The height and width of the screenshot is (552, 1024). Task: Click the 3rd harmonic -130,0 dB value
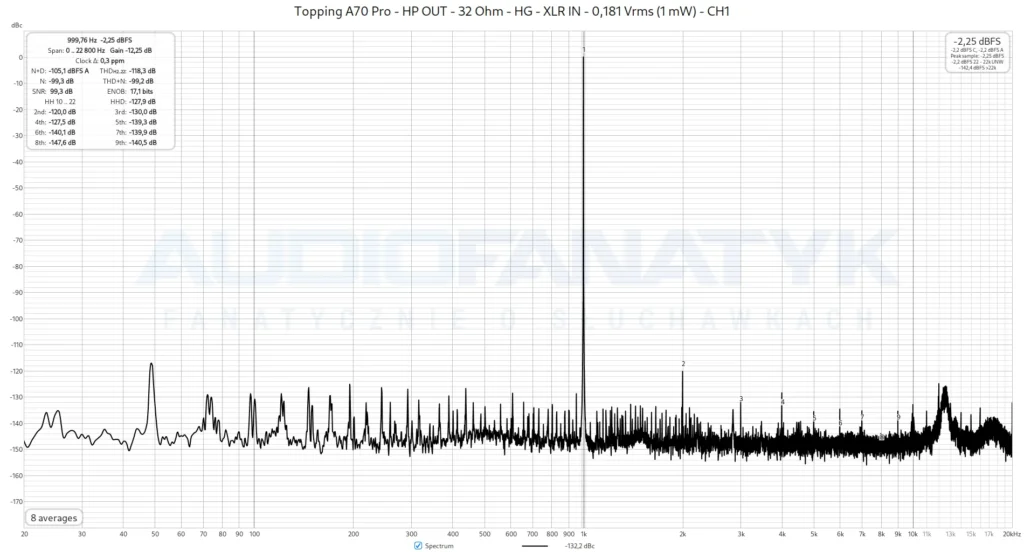pyautogui.click(x=143, y=112)
